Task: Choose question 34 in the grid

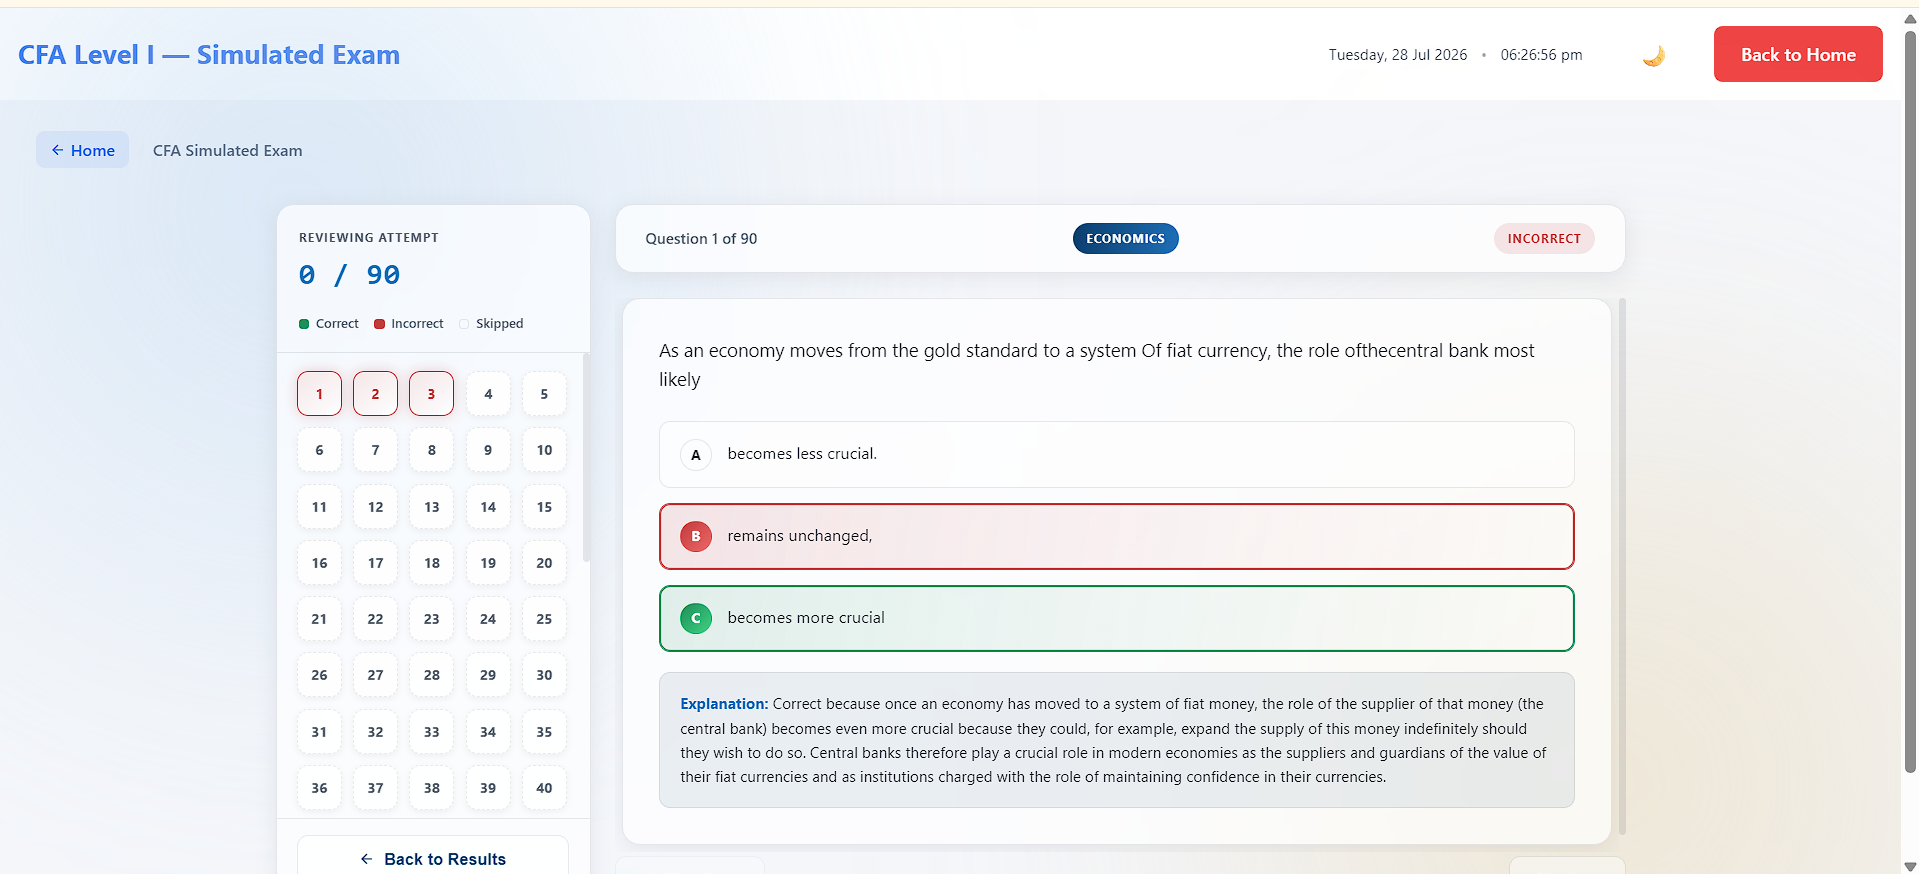Action: (488, 731)
